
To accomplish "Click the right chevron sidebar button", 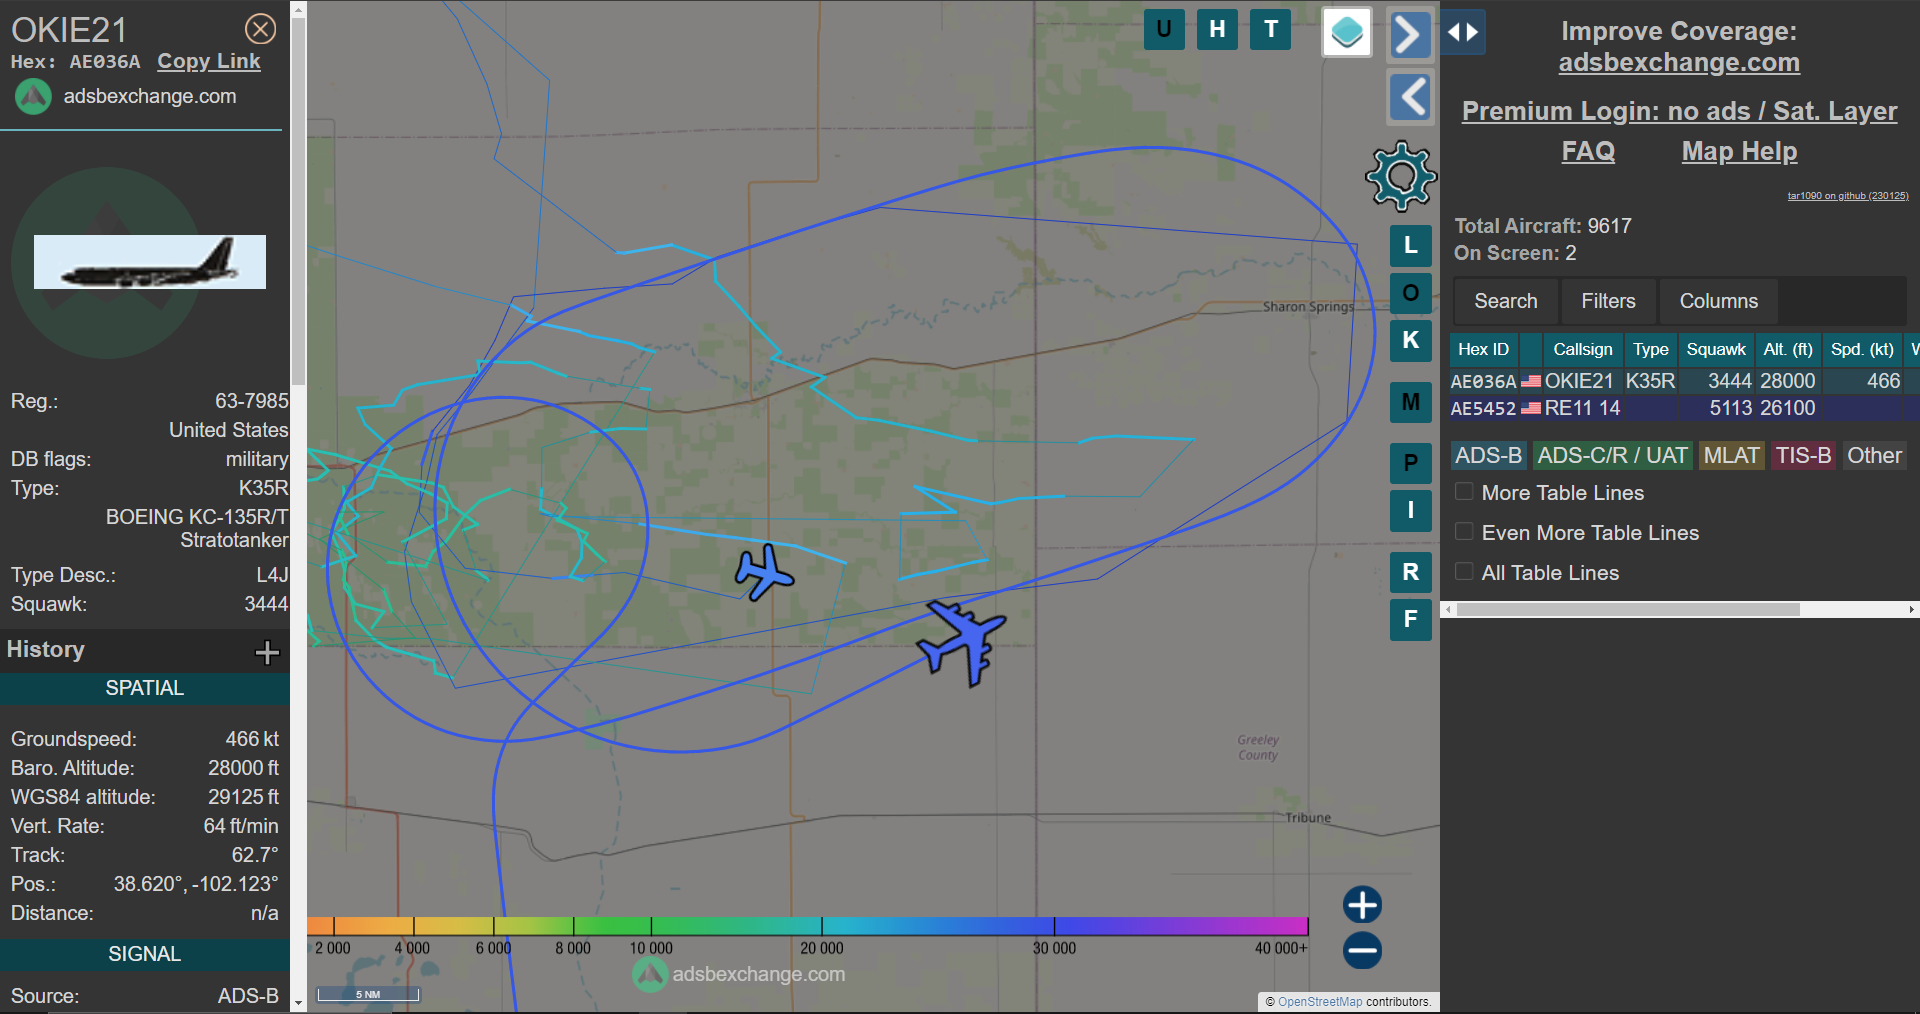I will pyautogui.click(x=1410, y=35).
